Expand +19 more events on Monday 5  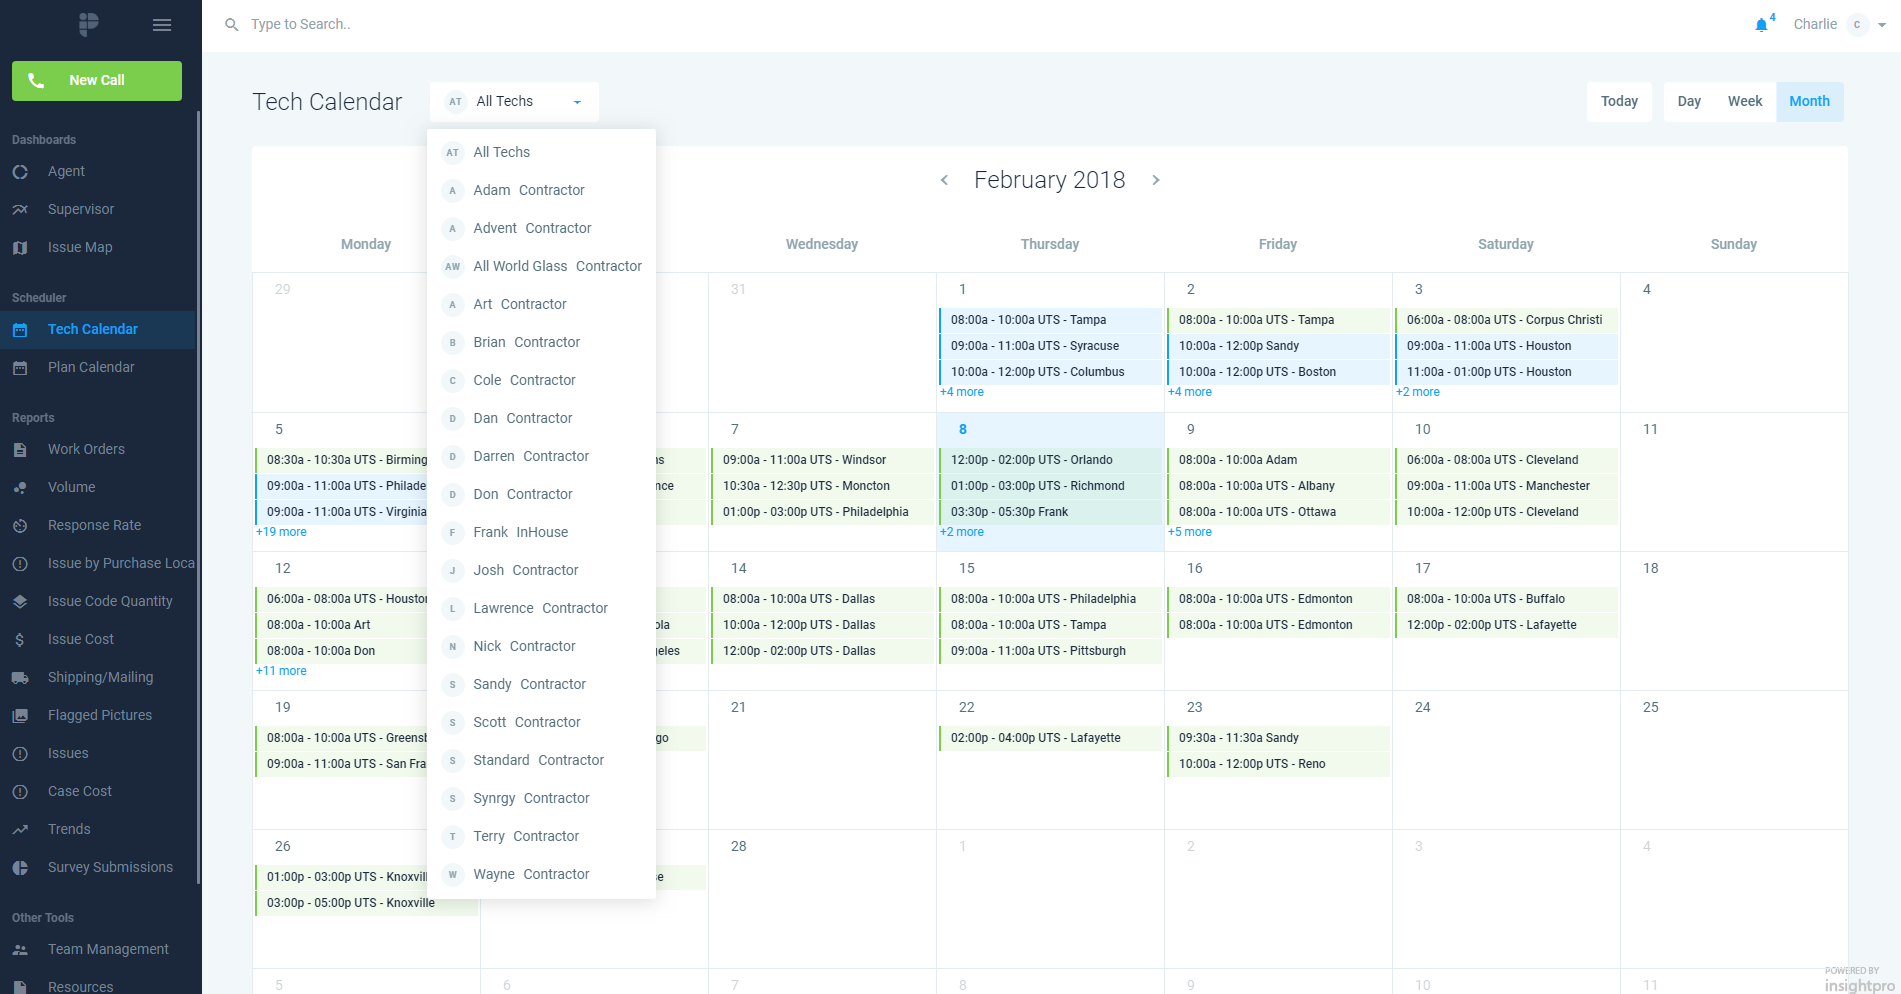coord(282,532)
